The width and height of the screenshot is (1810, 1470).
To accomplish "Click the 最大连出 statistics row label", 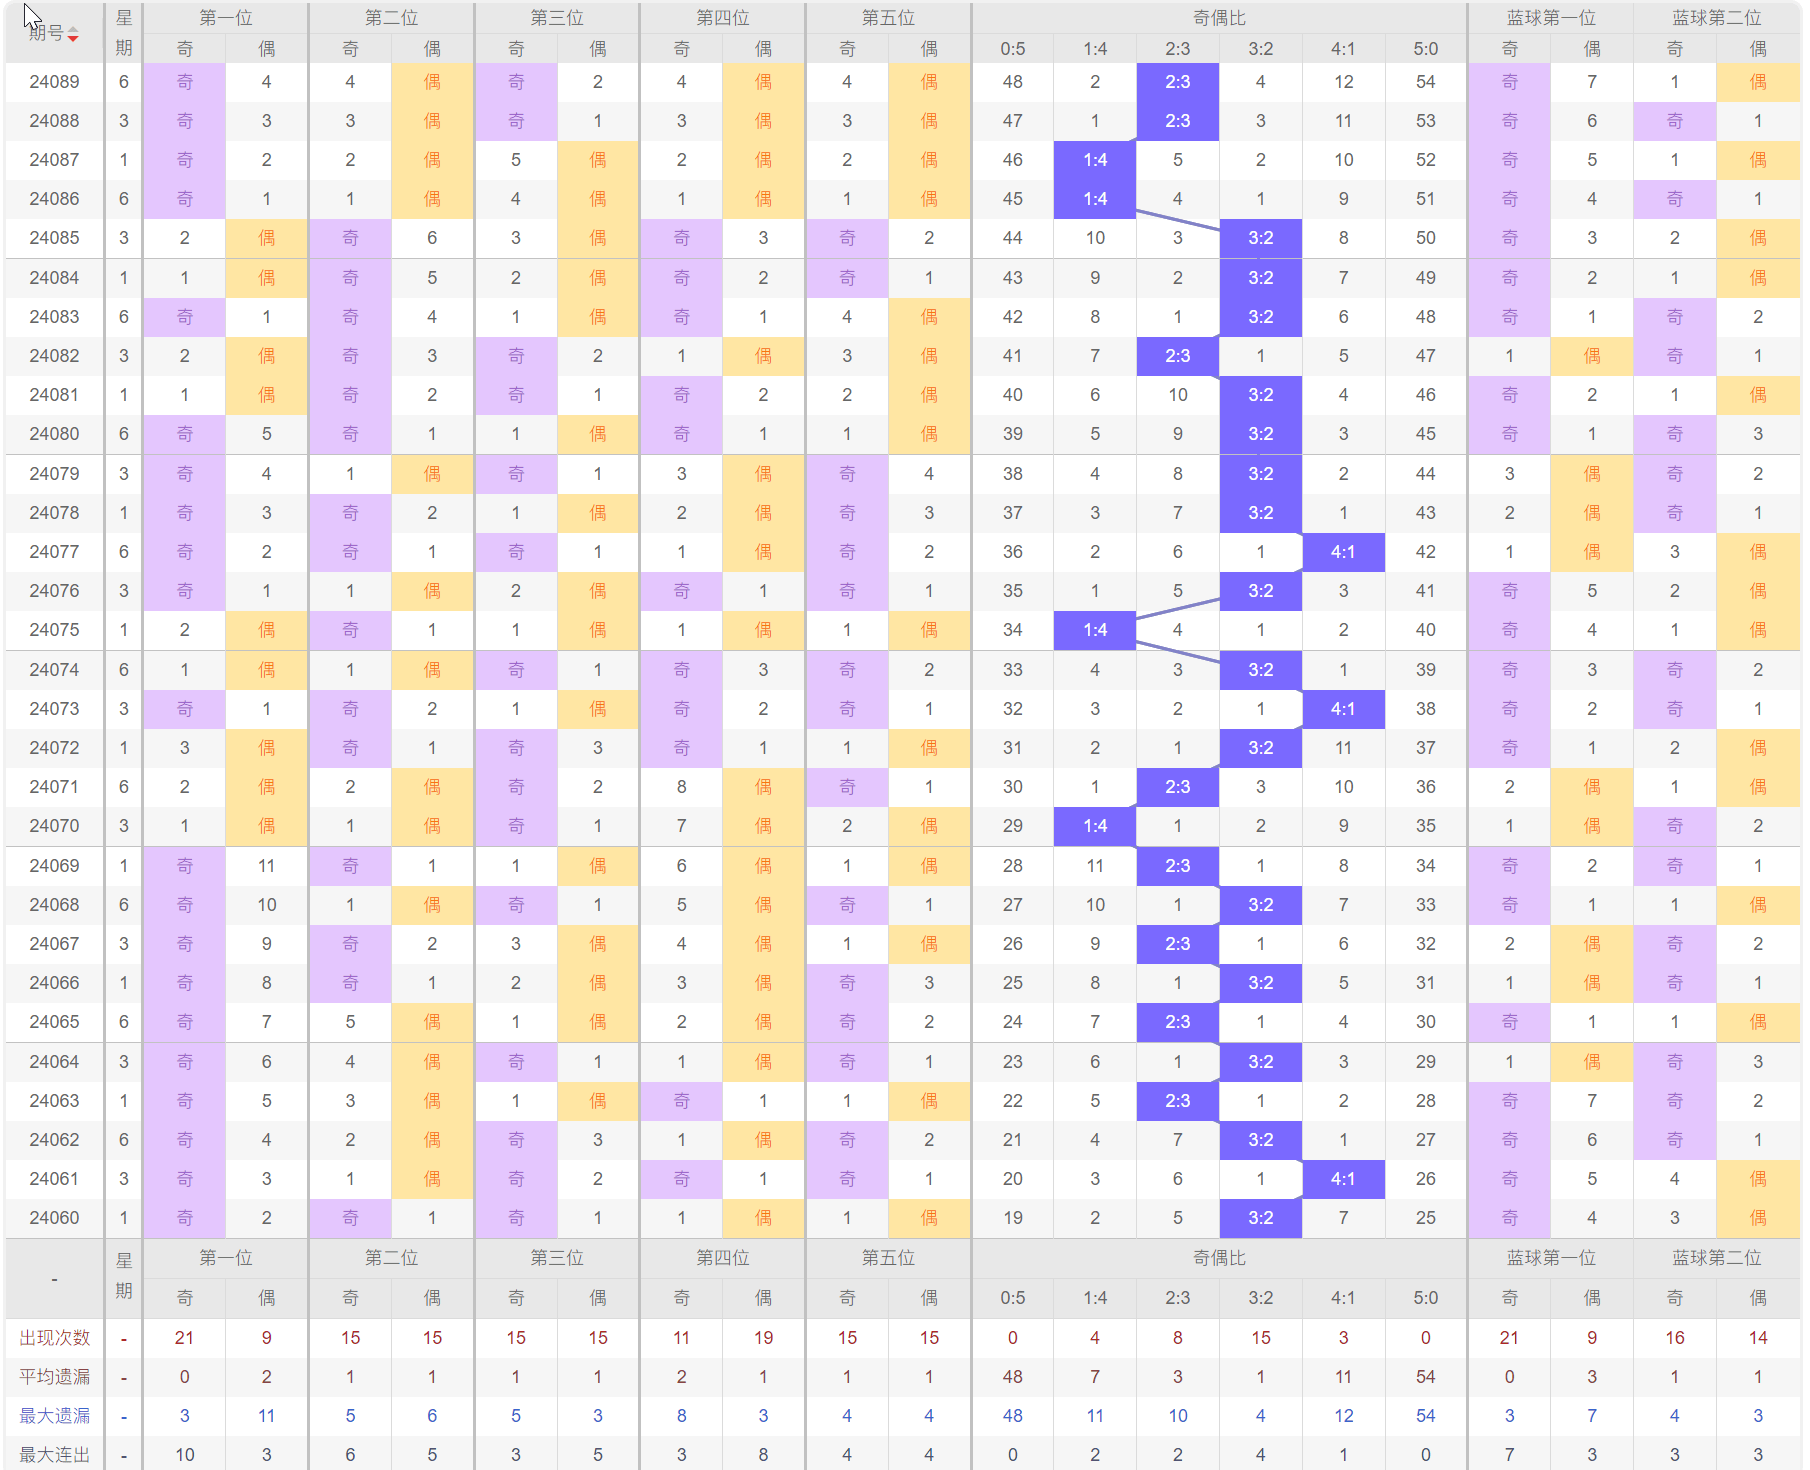I will 54,1455.
